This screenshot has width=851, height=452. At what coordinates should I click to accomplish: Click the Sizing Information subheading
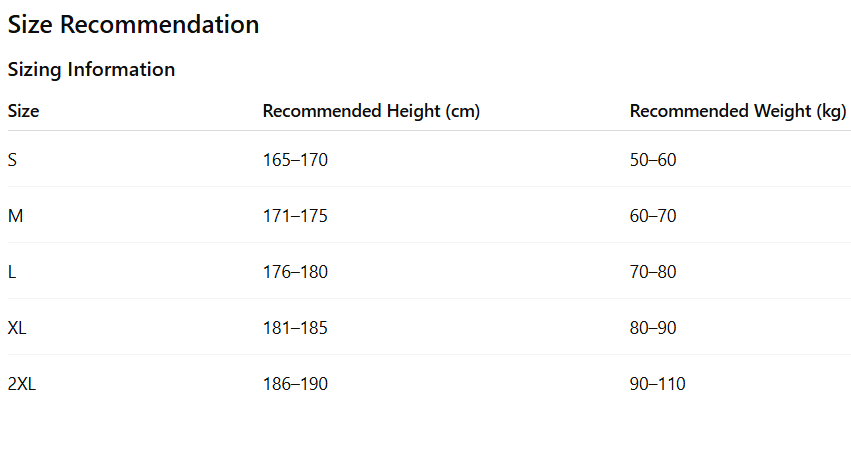click(91, 70)
